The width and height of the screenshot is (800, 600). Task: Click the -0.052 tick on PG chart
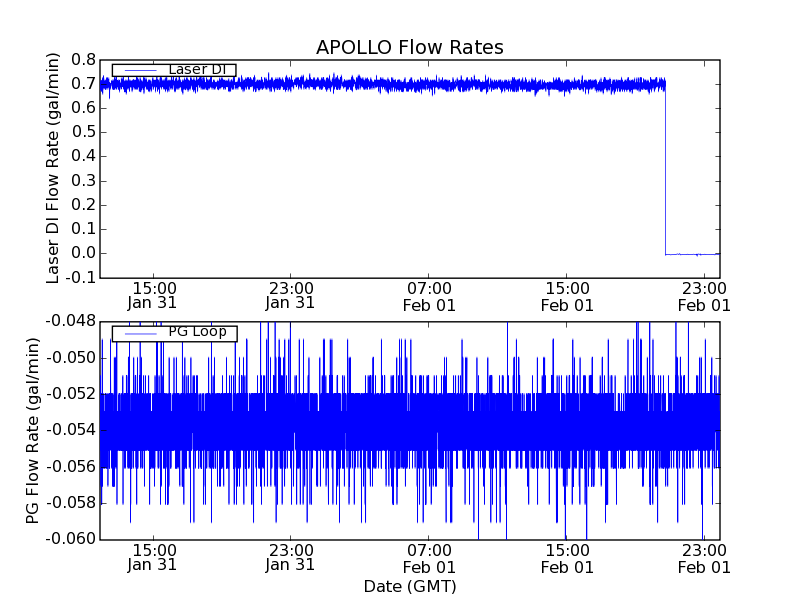pyautogui.click(x=70, y=394)
